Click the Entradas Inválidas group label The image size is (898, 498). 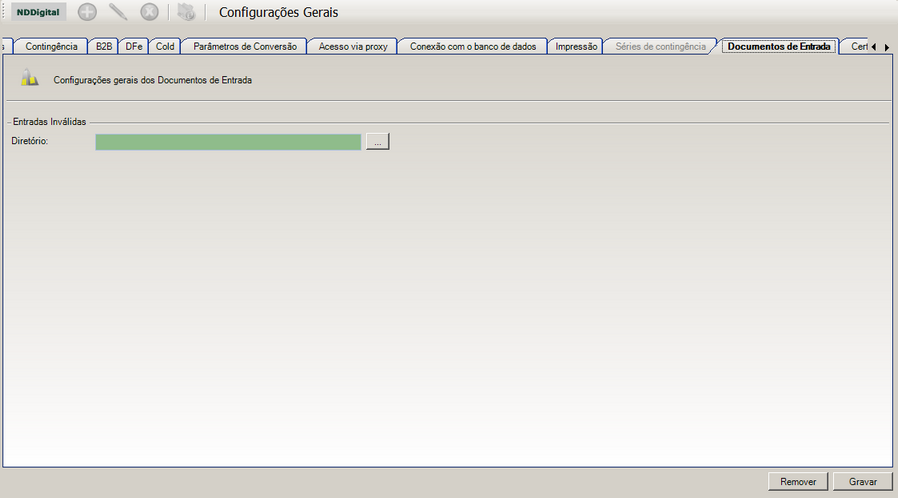click(x=49, y=121)
